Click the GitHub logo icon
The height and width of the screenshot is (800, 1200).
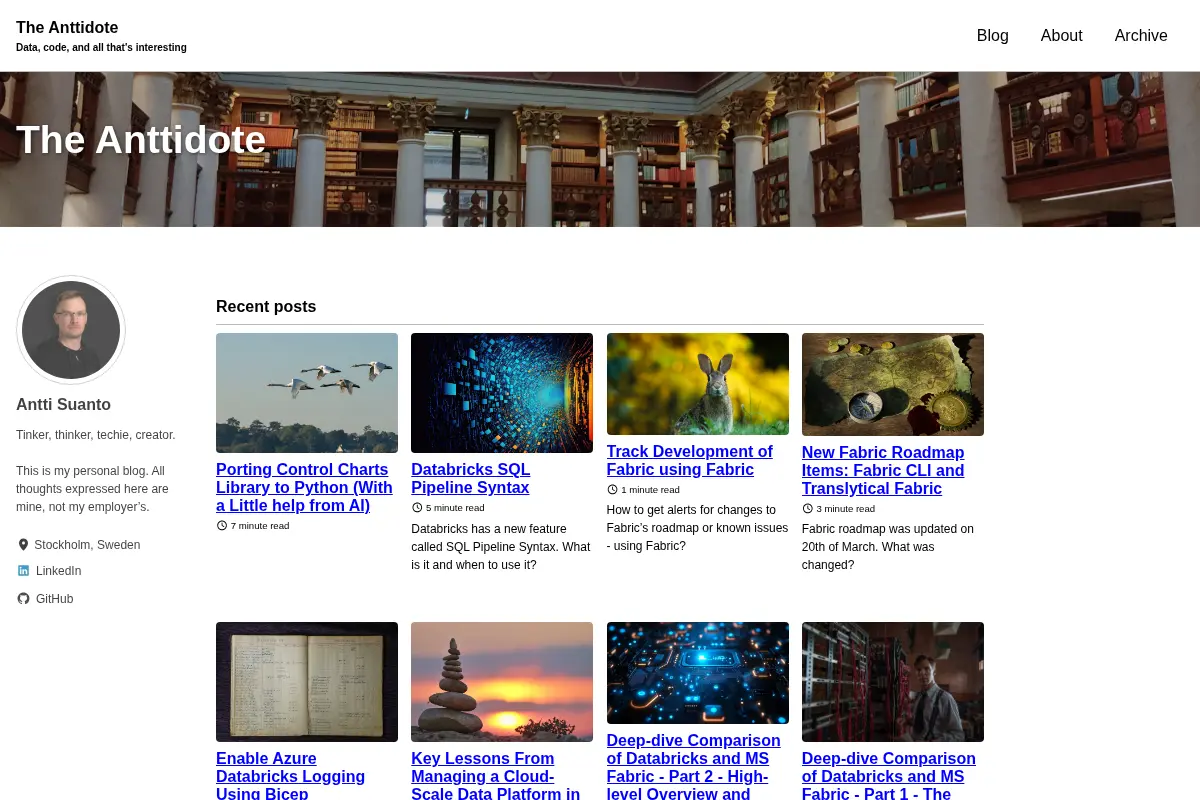[23, 599]
